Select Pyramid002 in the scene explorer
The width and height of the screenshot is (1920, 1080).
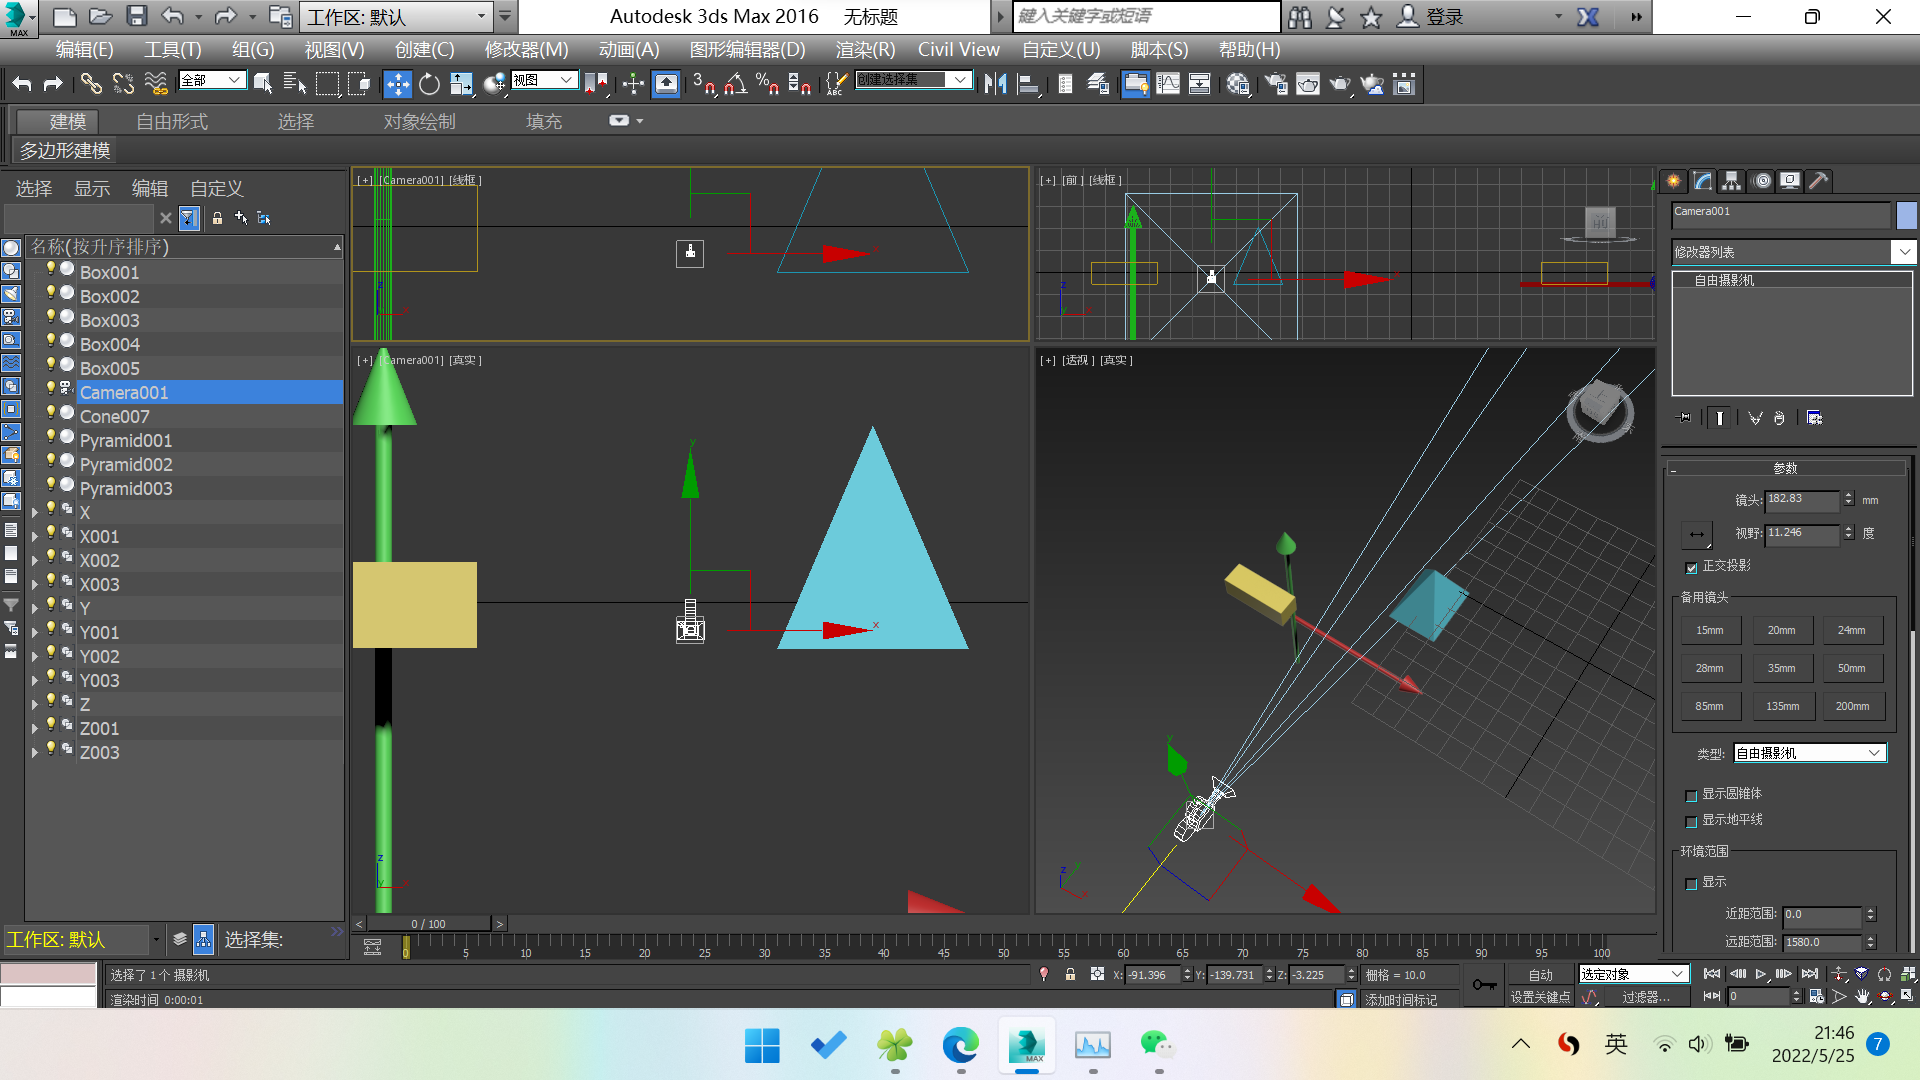point(127,464)
